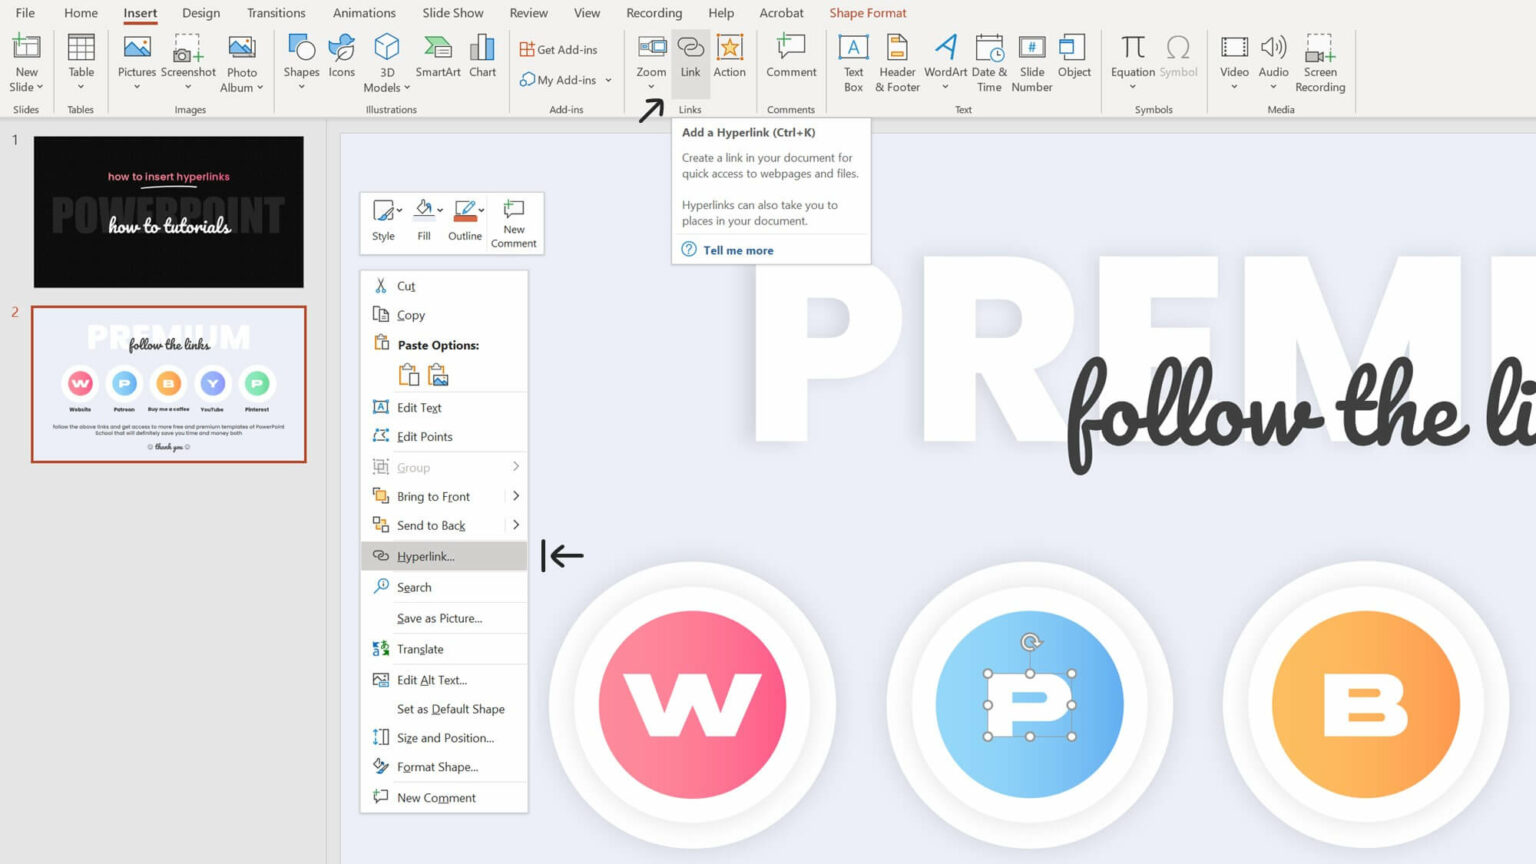Take a Screenshot using the ribbon

coord(189,60)
